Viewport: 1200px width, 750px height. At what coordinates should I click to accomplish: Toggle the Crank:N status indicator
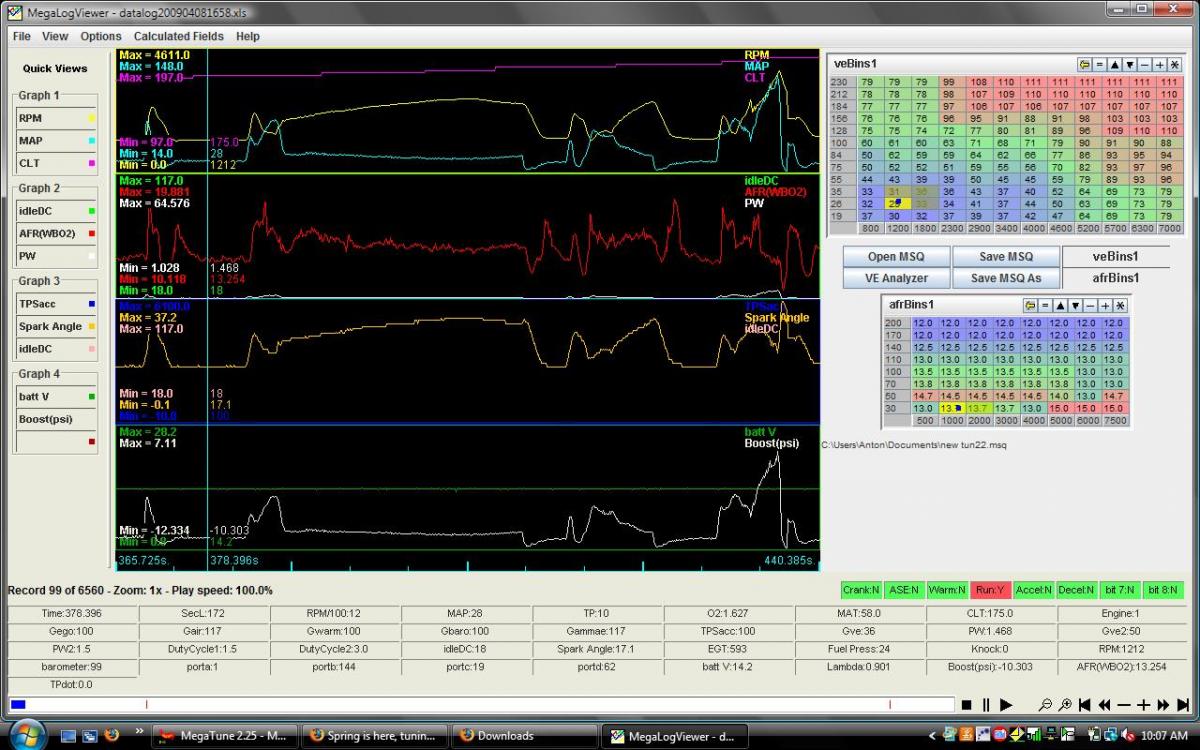(x=860, y=590)
